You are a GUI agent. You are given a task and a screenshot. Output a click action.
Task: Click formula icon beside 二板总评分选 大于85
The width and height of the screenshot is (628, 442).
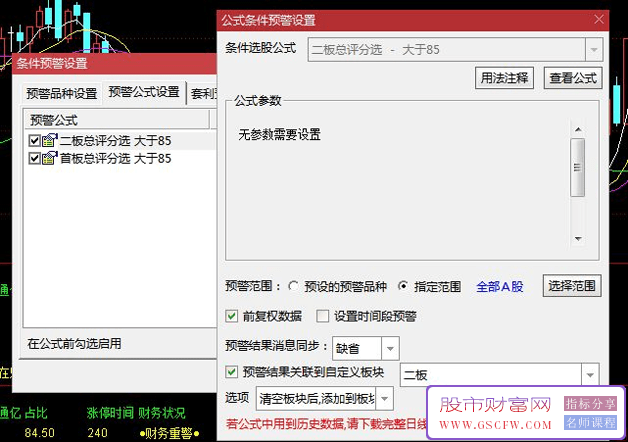tap(50, 141)
